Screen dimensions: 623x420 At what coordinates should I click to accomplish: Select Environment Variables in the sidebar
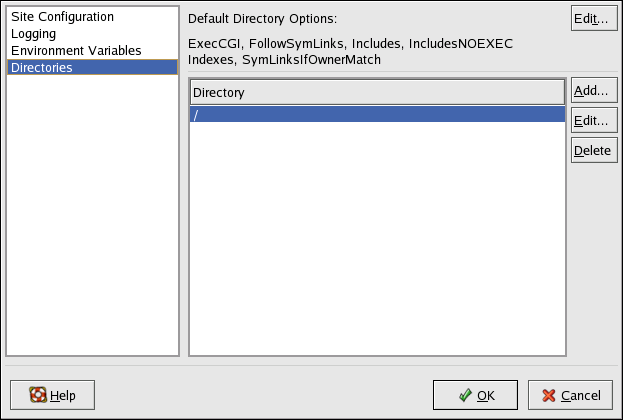point(76,50)
